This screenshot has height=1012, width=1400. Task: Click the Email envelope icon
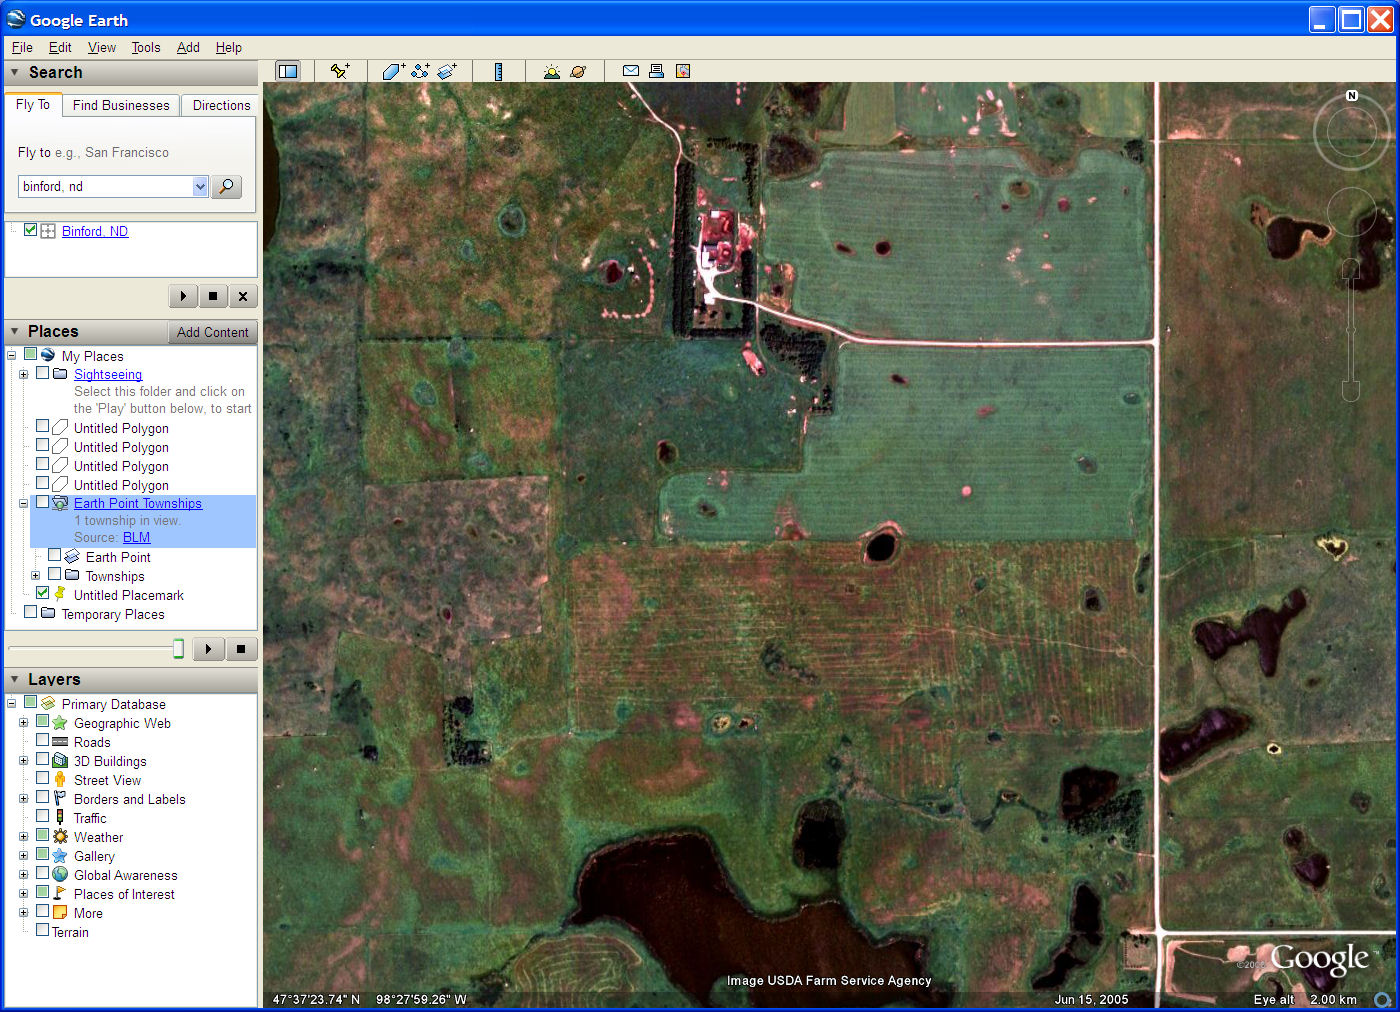click(631, 71)
